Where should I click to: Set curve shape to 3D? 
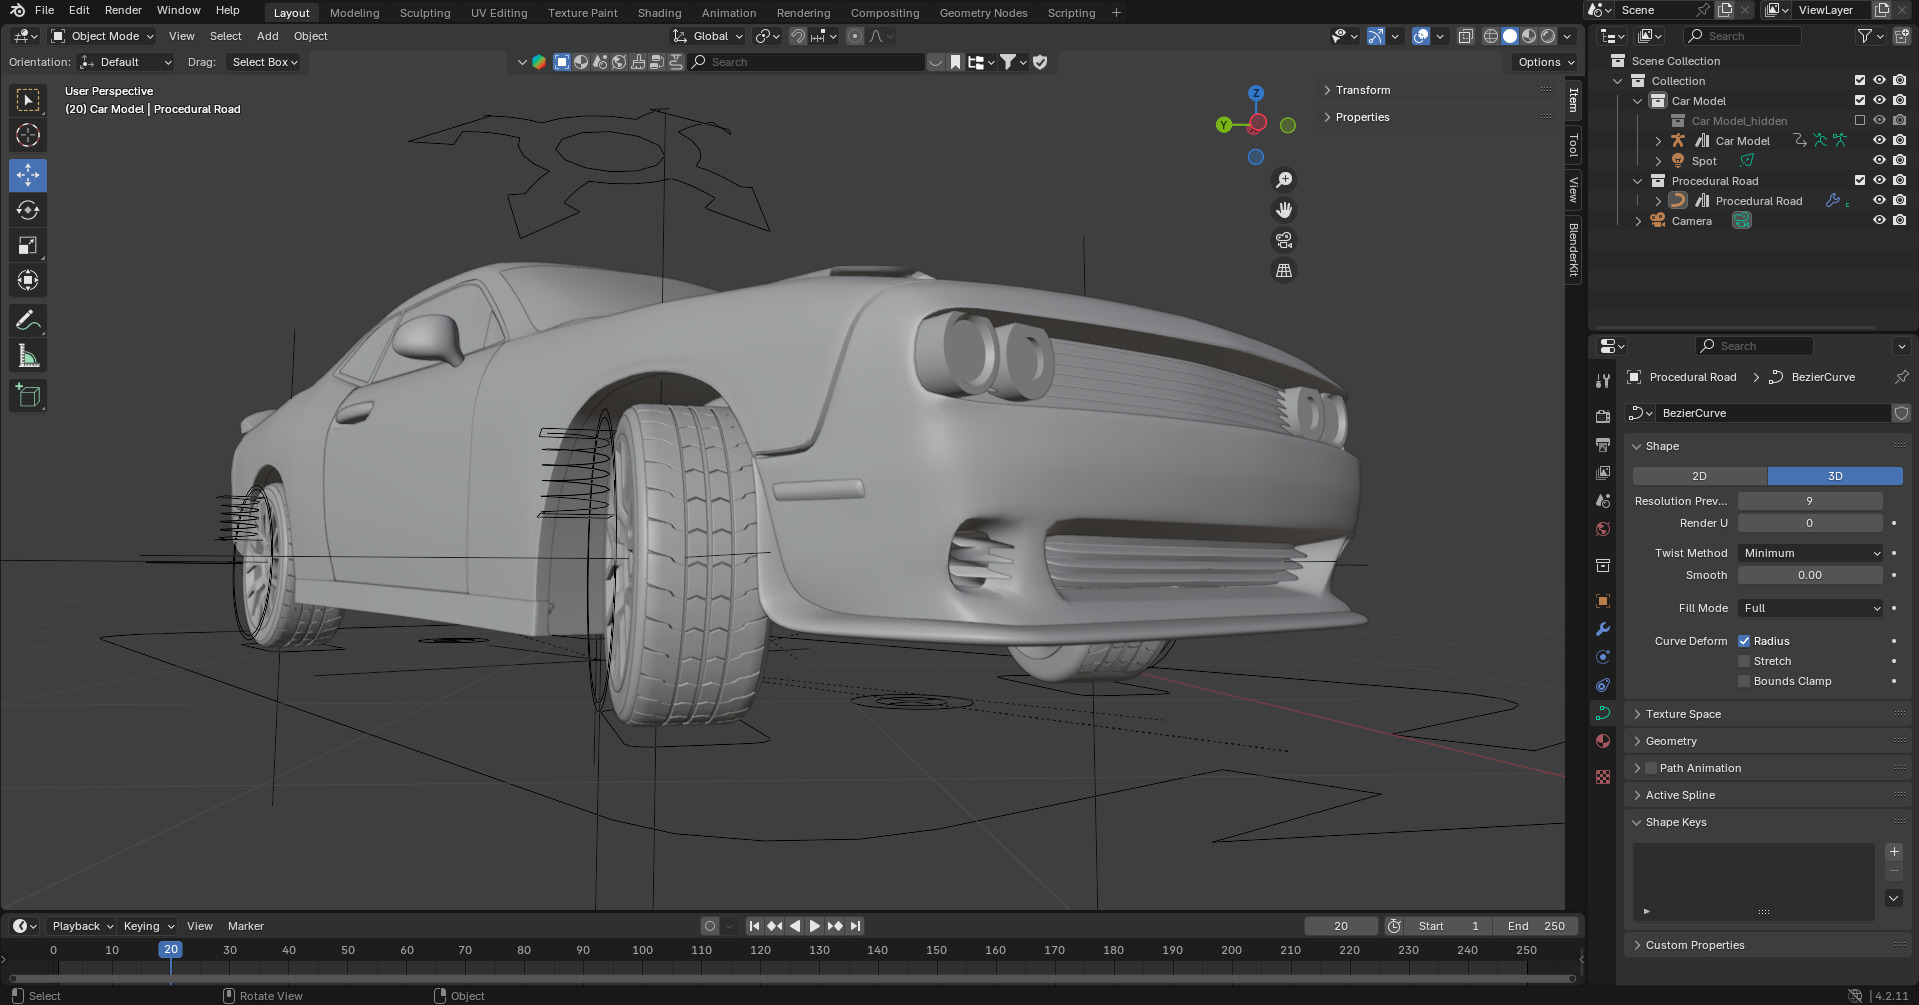click(1835, 476)
